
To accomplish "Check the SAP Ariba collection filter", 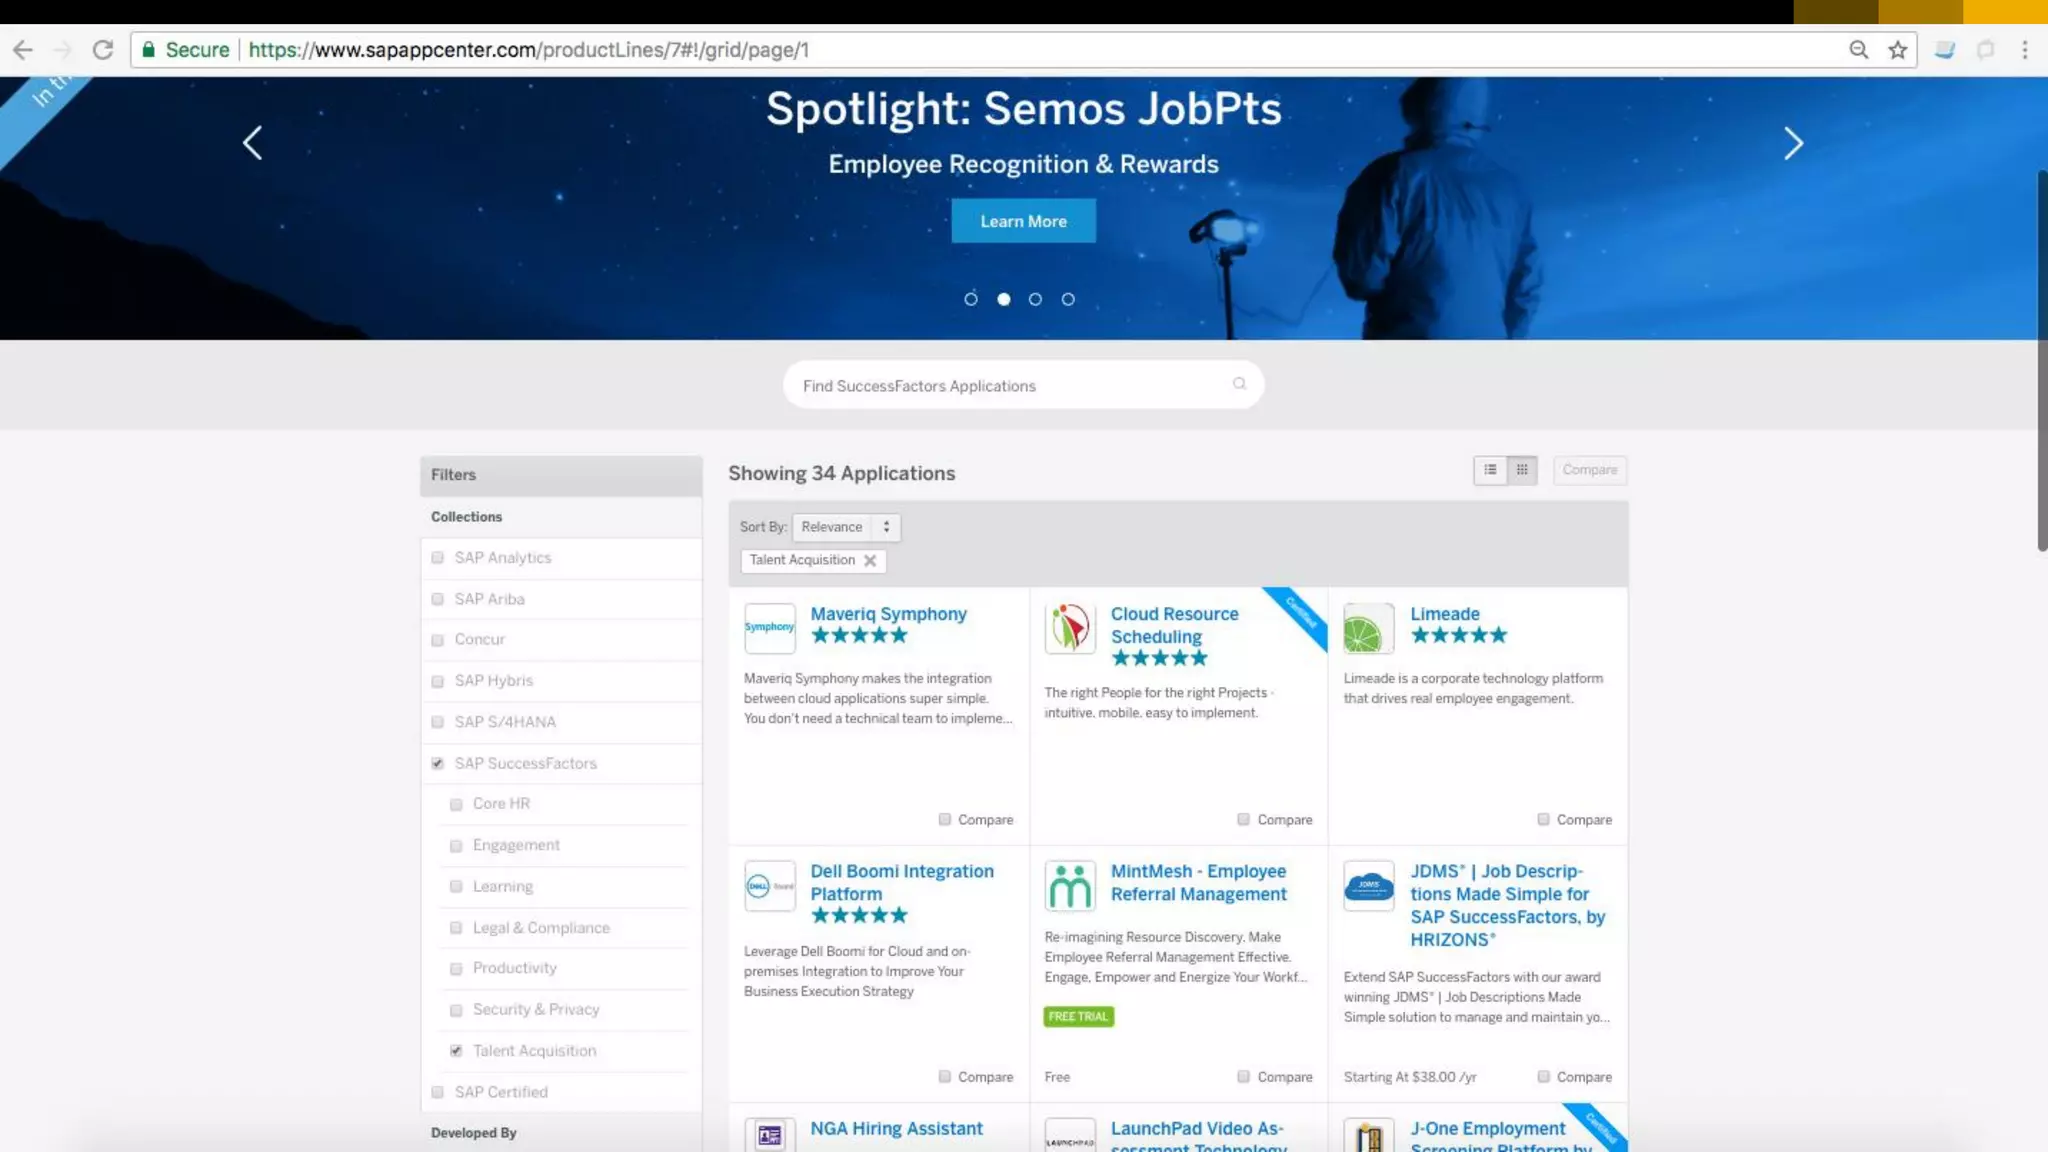I will coord(437,599).
